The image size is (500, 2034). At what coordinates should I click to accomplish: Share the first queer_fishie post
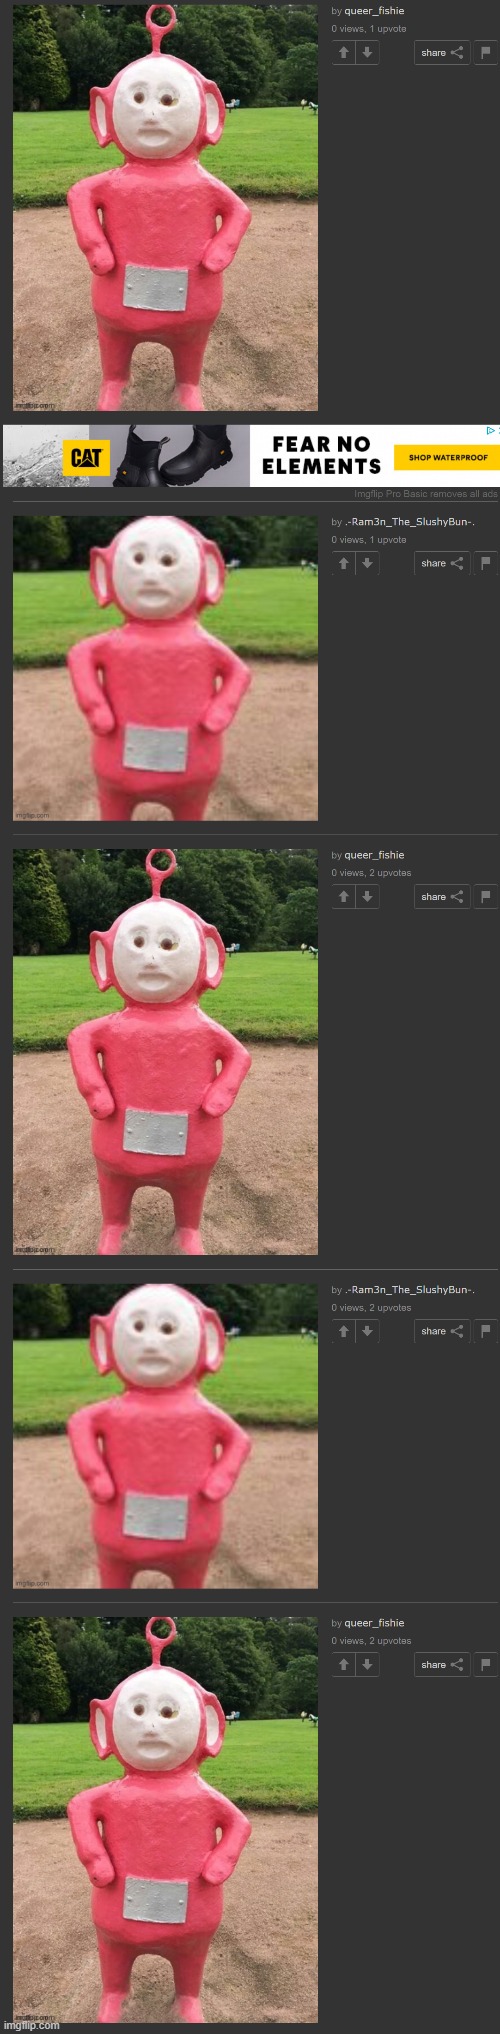442,53
